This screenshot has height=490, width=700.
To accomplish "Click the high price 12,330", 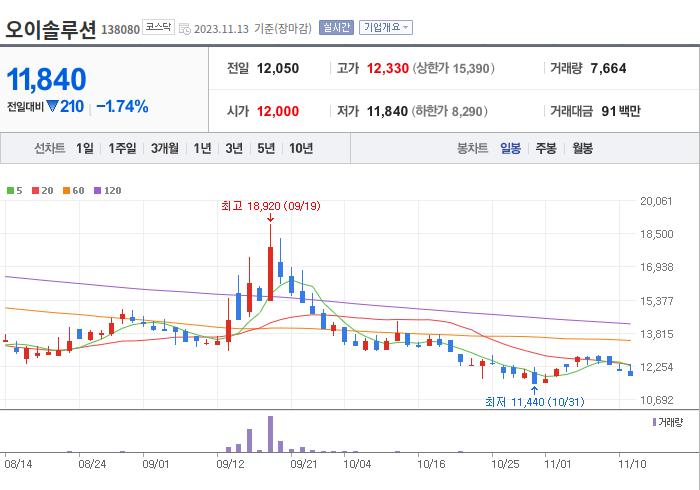I will coord(388,68).
